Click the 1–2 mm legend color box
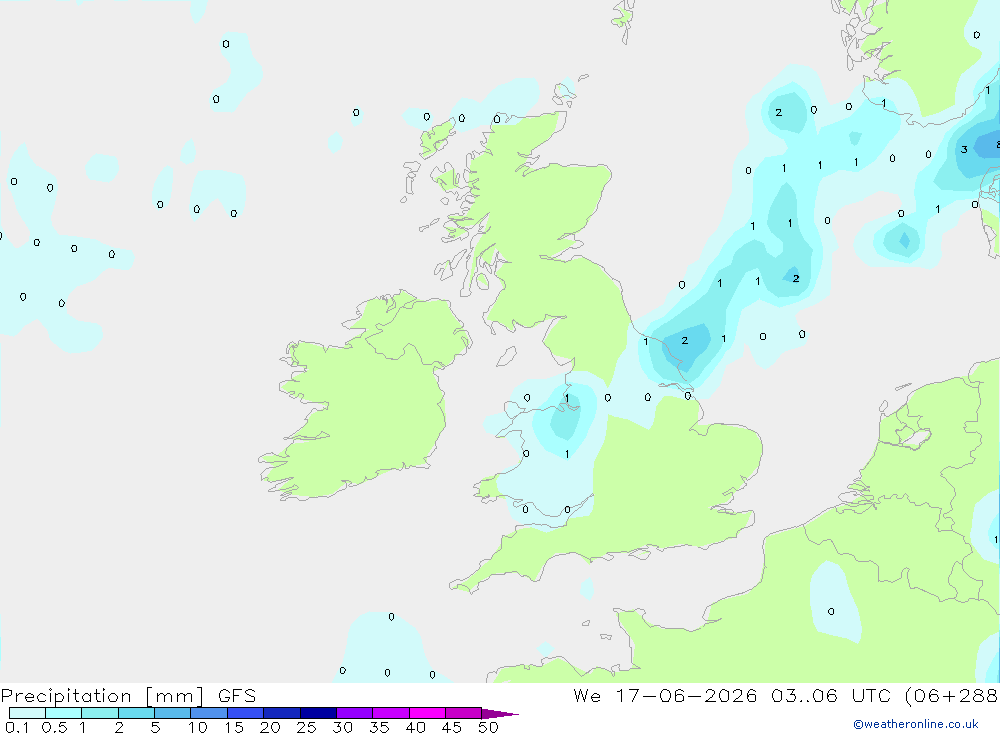This screenshot has height=733, width=1000. 100,713
